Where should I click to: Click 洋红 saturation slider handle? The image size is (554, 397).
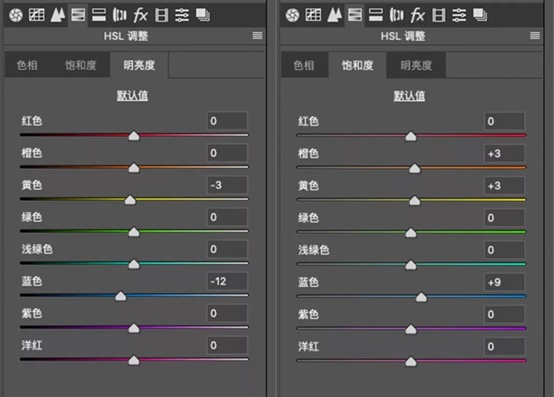click(x=411, y=362)
